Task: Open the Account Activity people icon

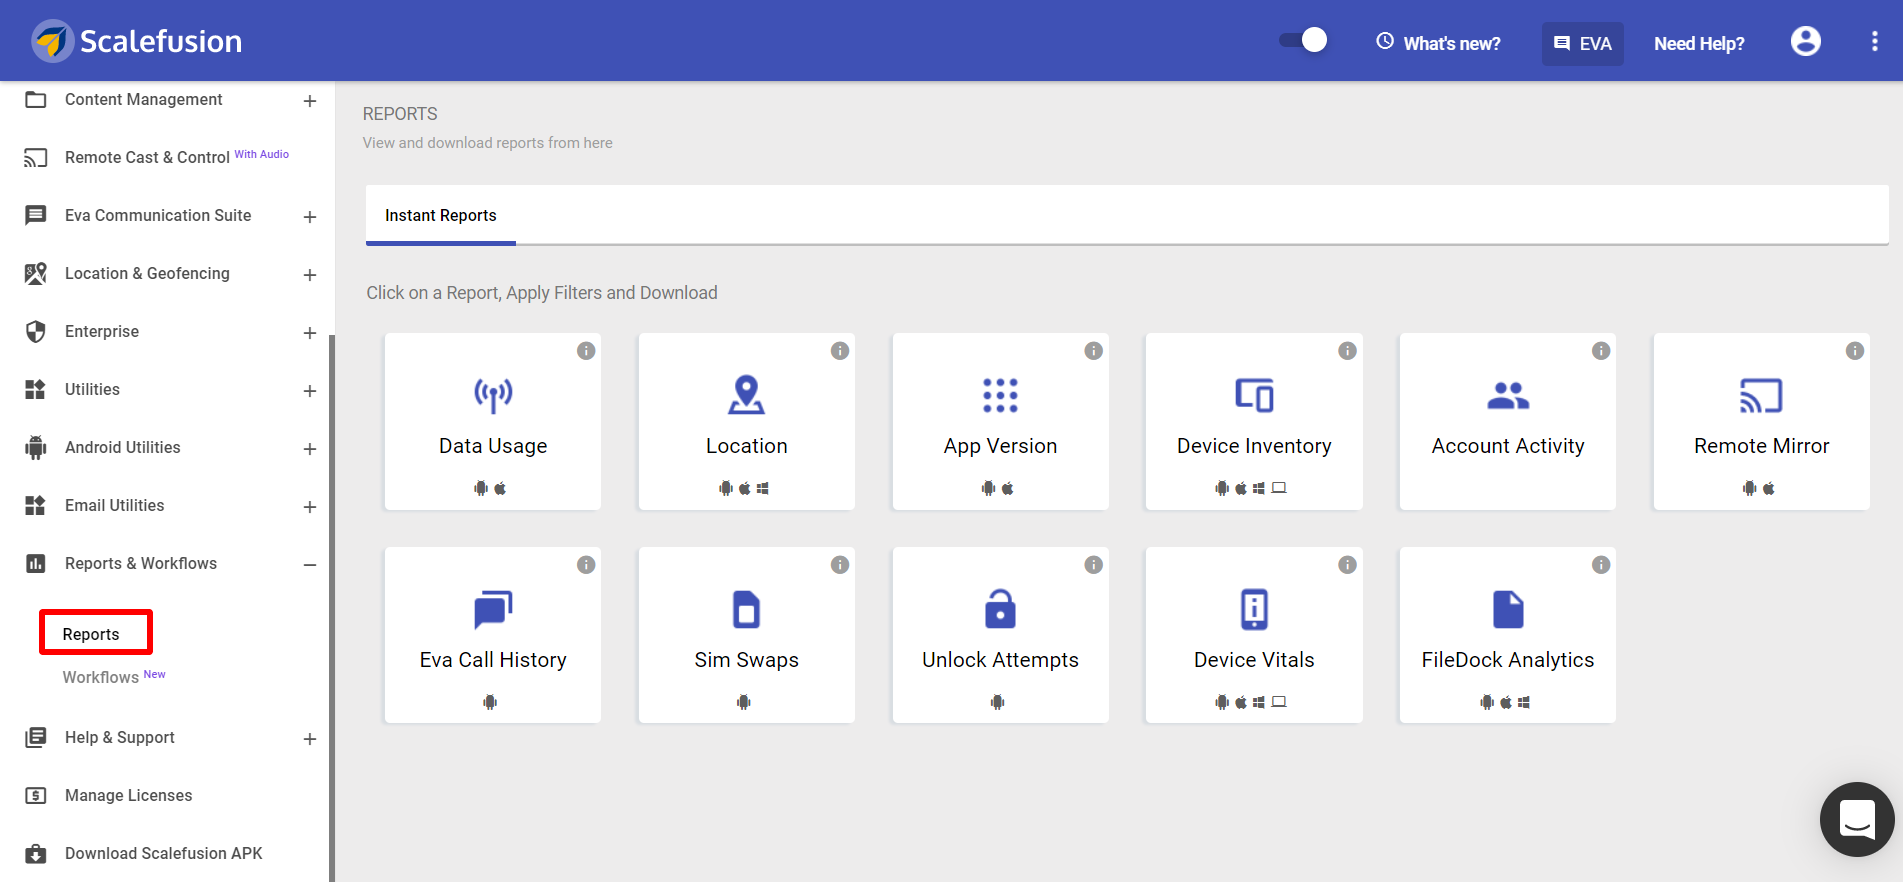Action: pos(1508,395)
